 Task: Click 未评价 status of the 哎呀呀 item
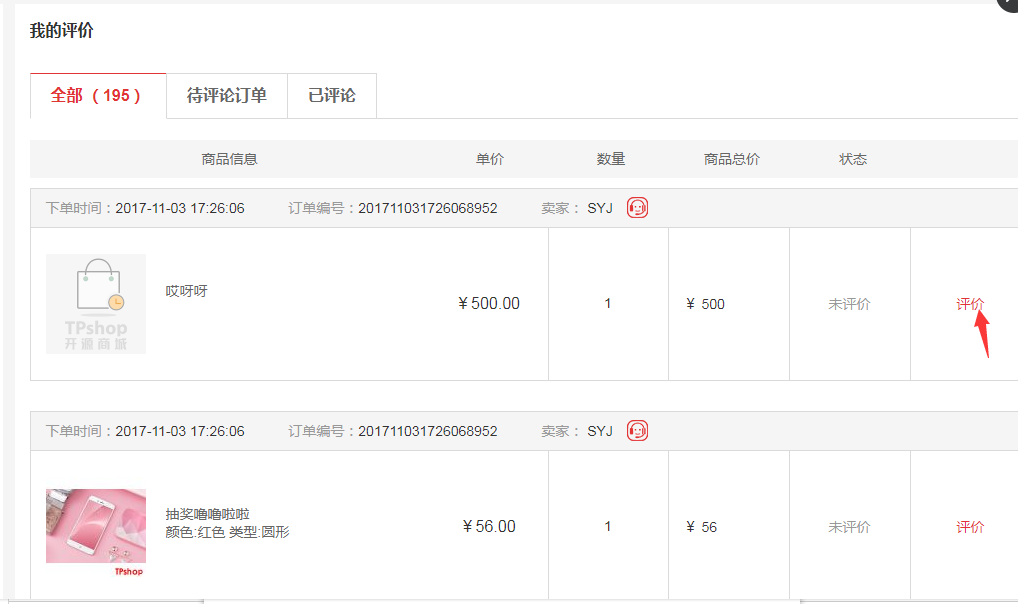(849, 304)
